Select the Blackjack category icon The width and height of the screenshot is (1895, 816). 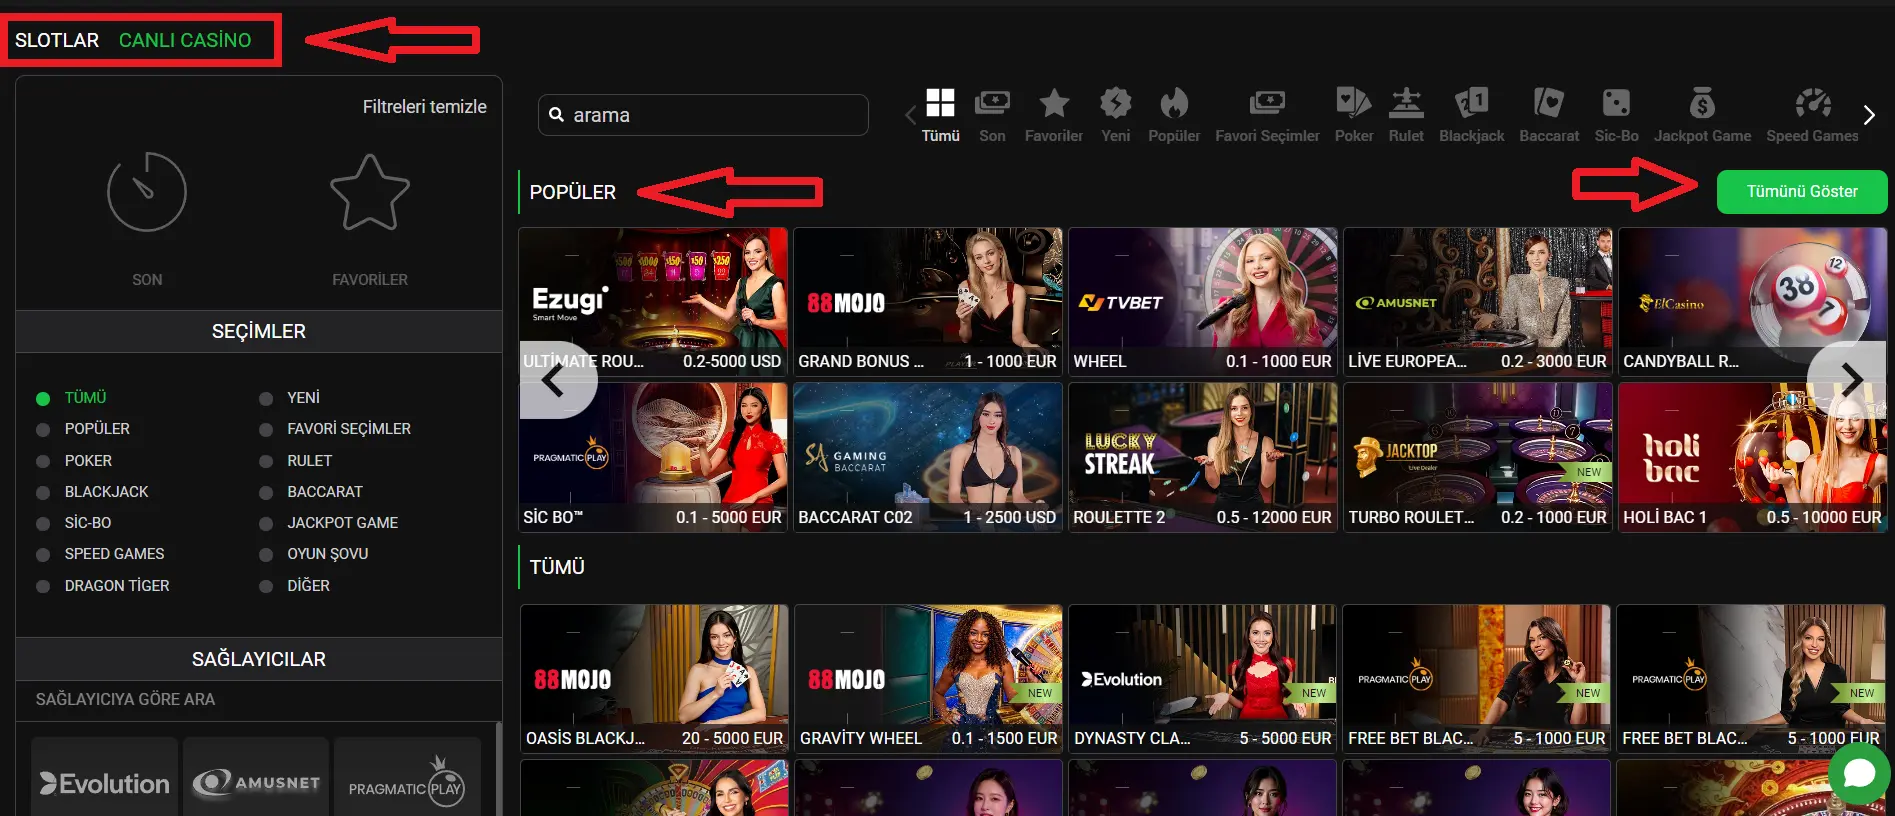1471,103
